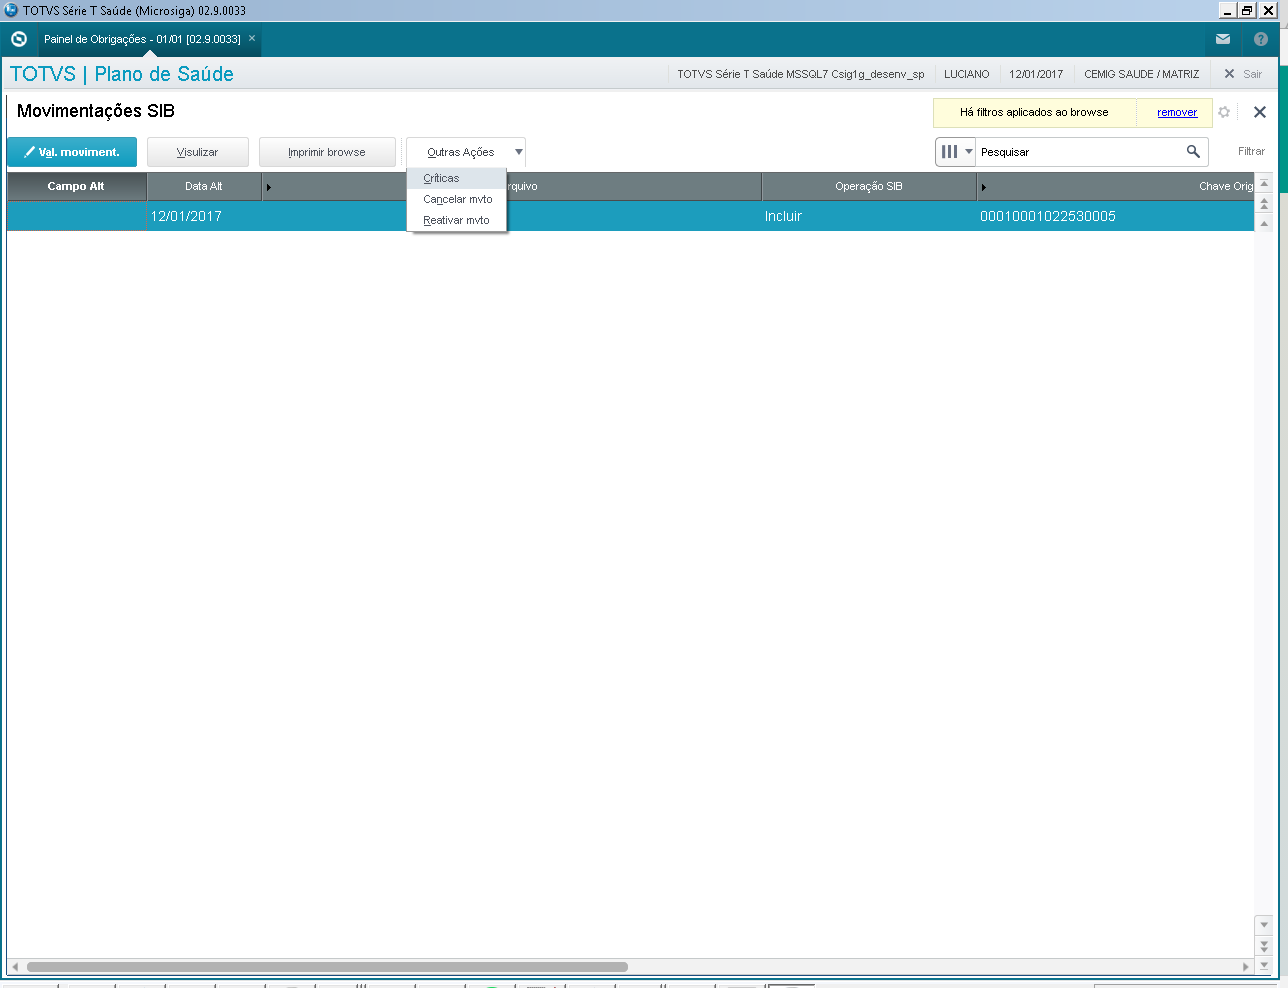The width and height of the screenshot is (1288, 988).
Task: Open the search column selector dropdown
Action: click(x=955, y=152)
